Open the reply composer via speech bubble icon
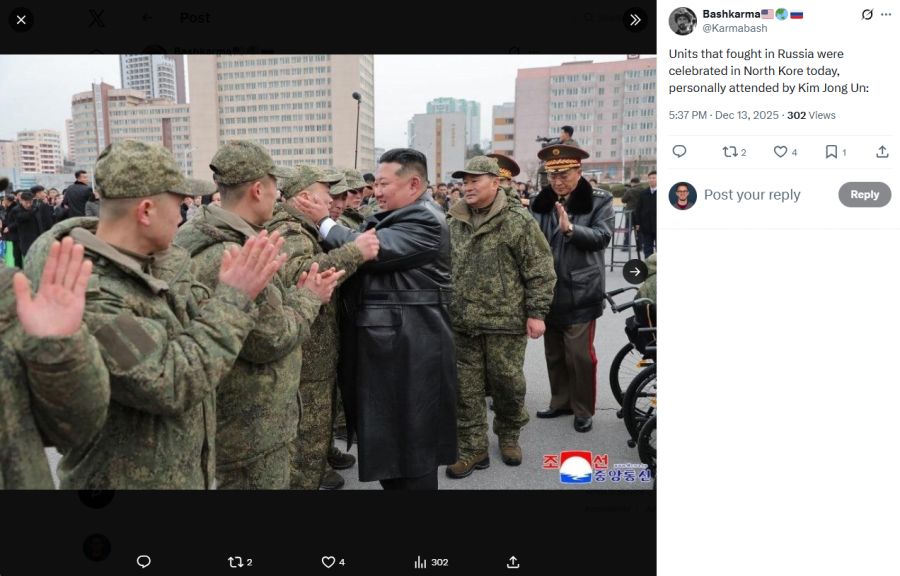 point(680,151)
